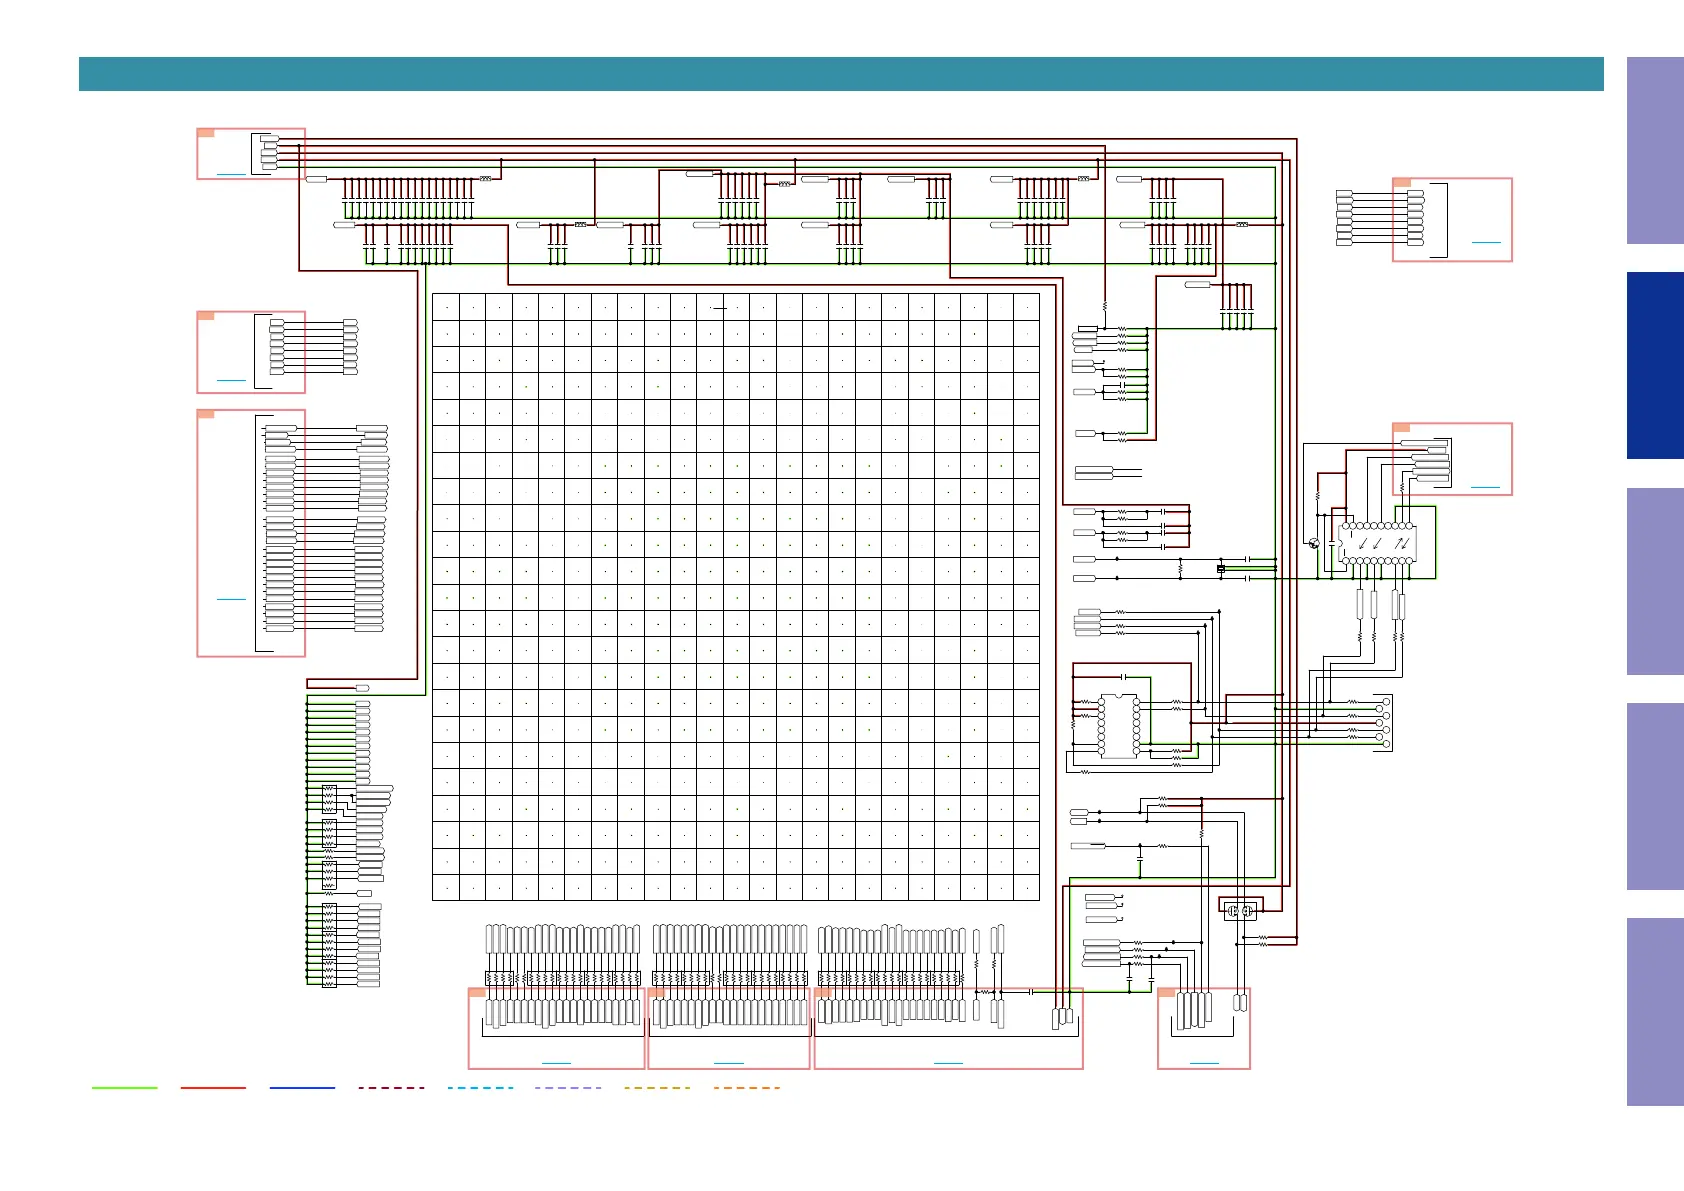Viewport: 1684px width, 1191px height.
Task: Click the teal header bar at the top
Action: pos(841,74)
